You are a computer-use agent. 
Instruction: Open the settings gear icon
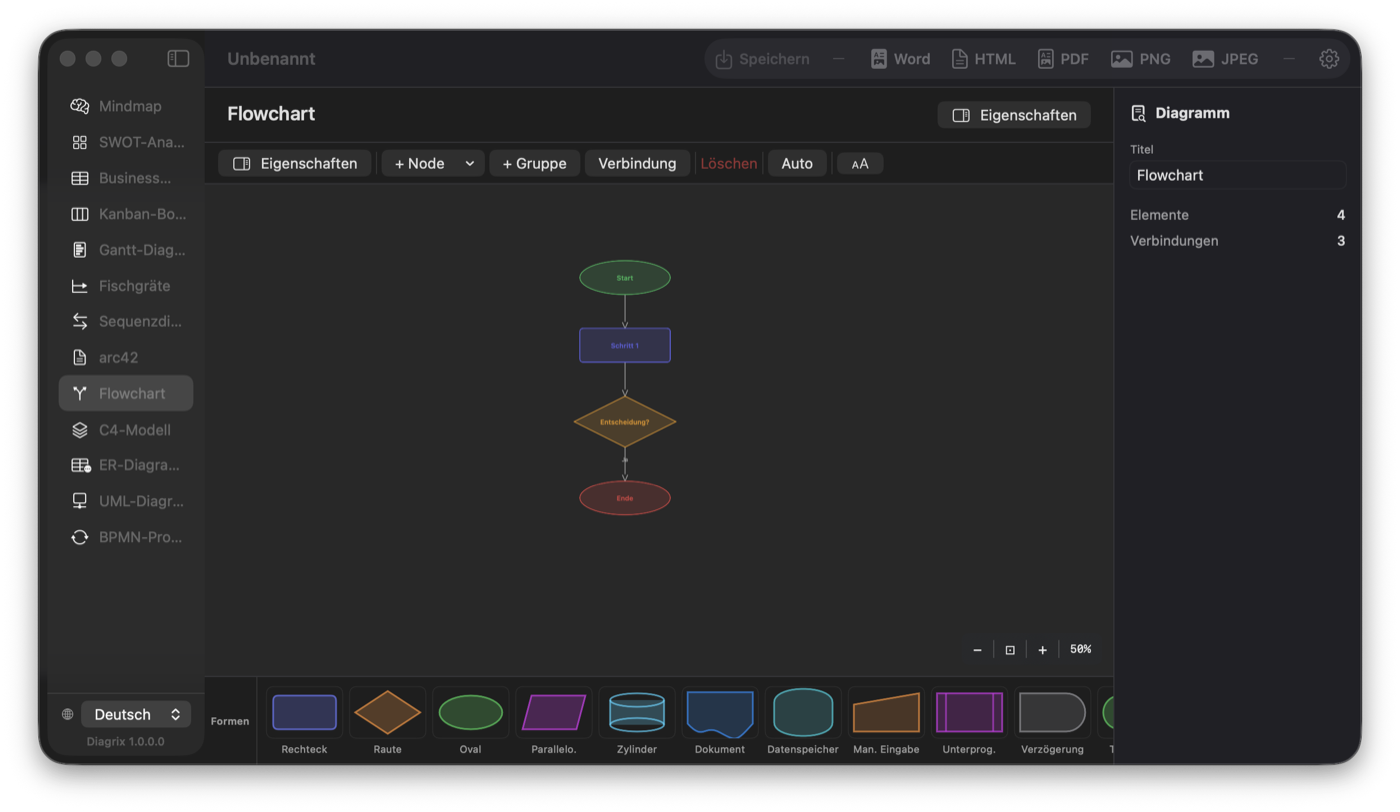point(1329,59)
